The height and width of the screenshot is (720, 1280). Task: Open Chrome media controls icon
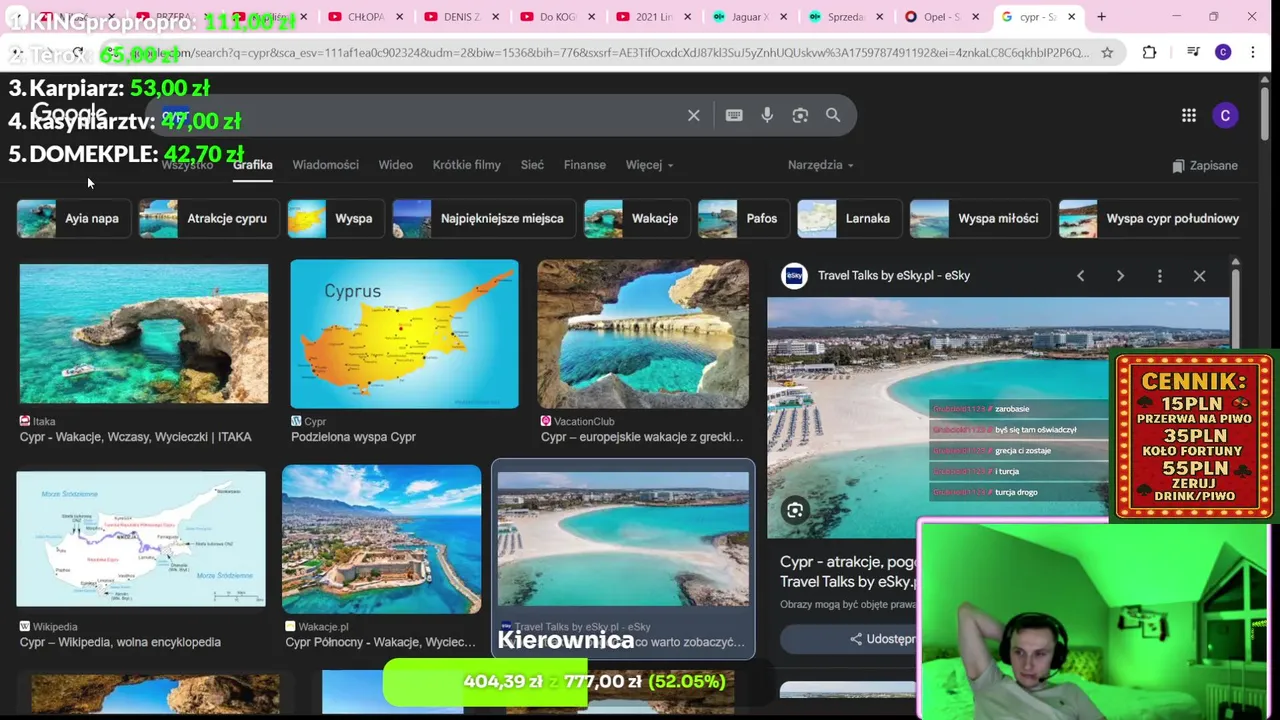(x=1193, y=52)
